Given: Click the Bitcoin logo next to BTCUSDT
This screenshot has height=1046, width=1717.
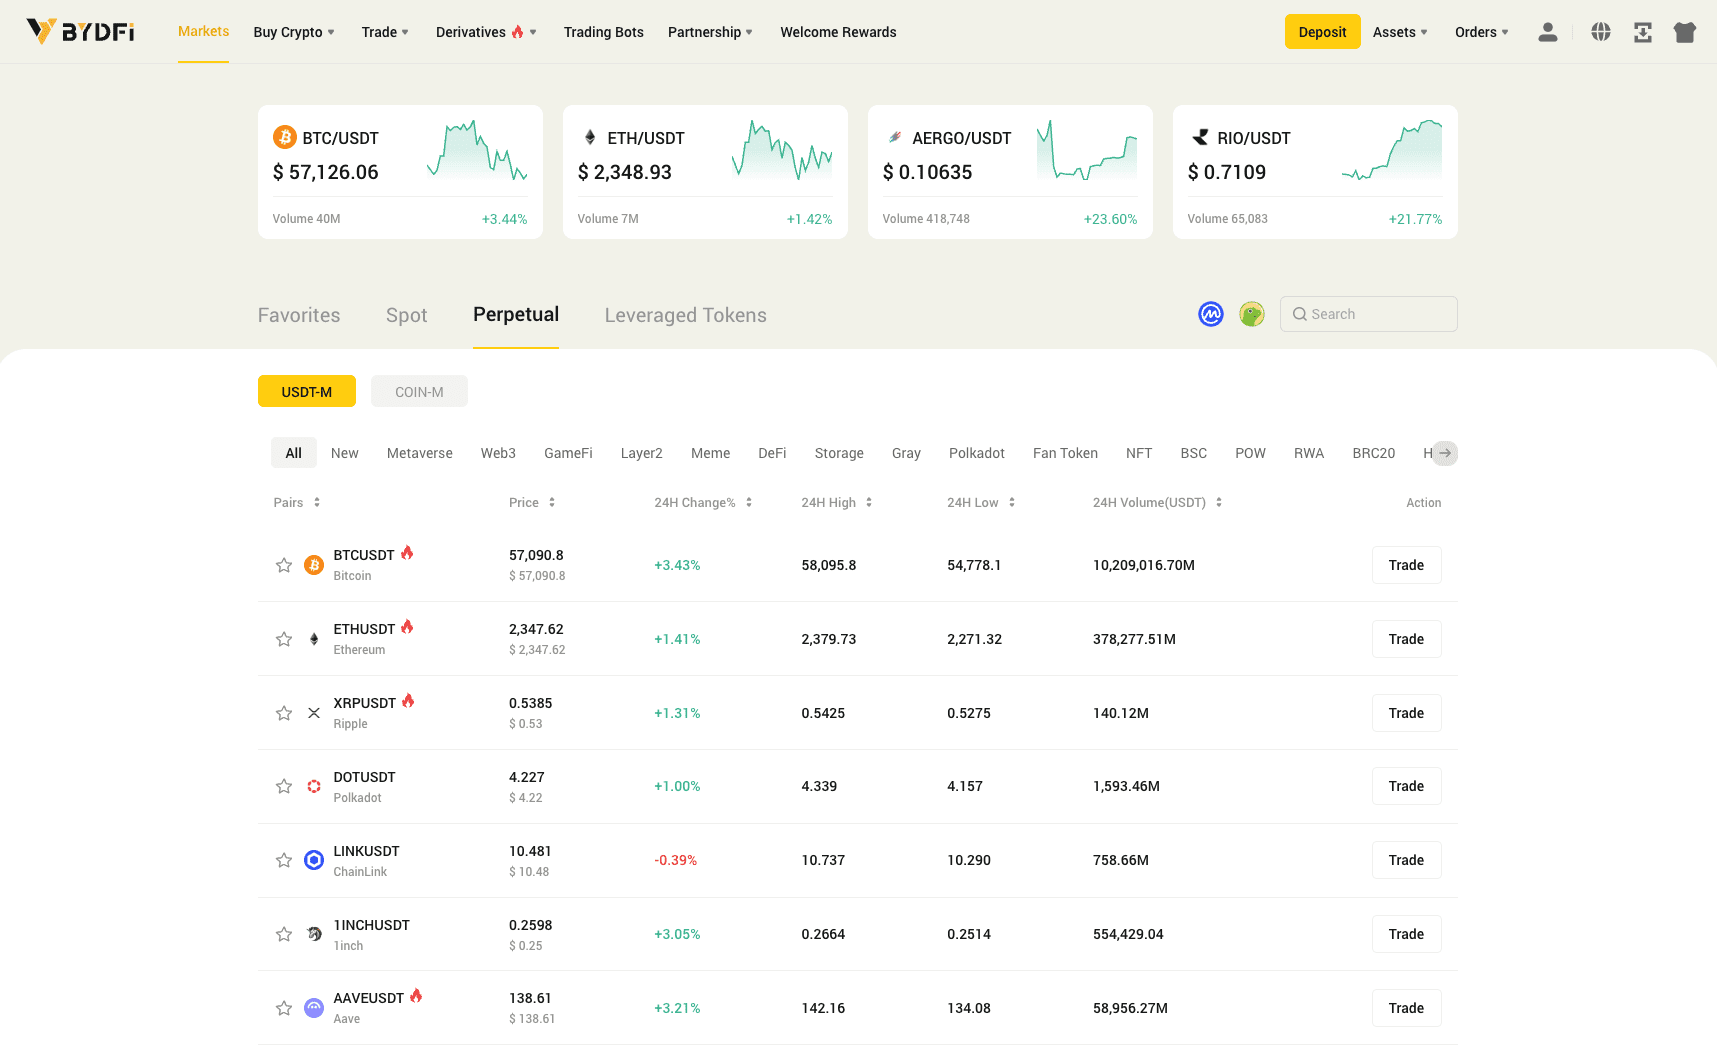Looking at the screenshot, I should [x=313, y=564].
